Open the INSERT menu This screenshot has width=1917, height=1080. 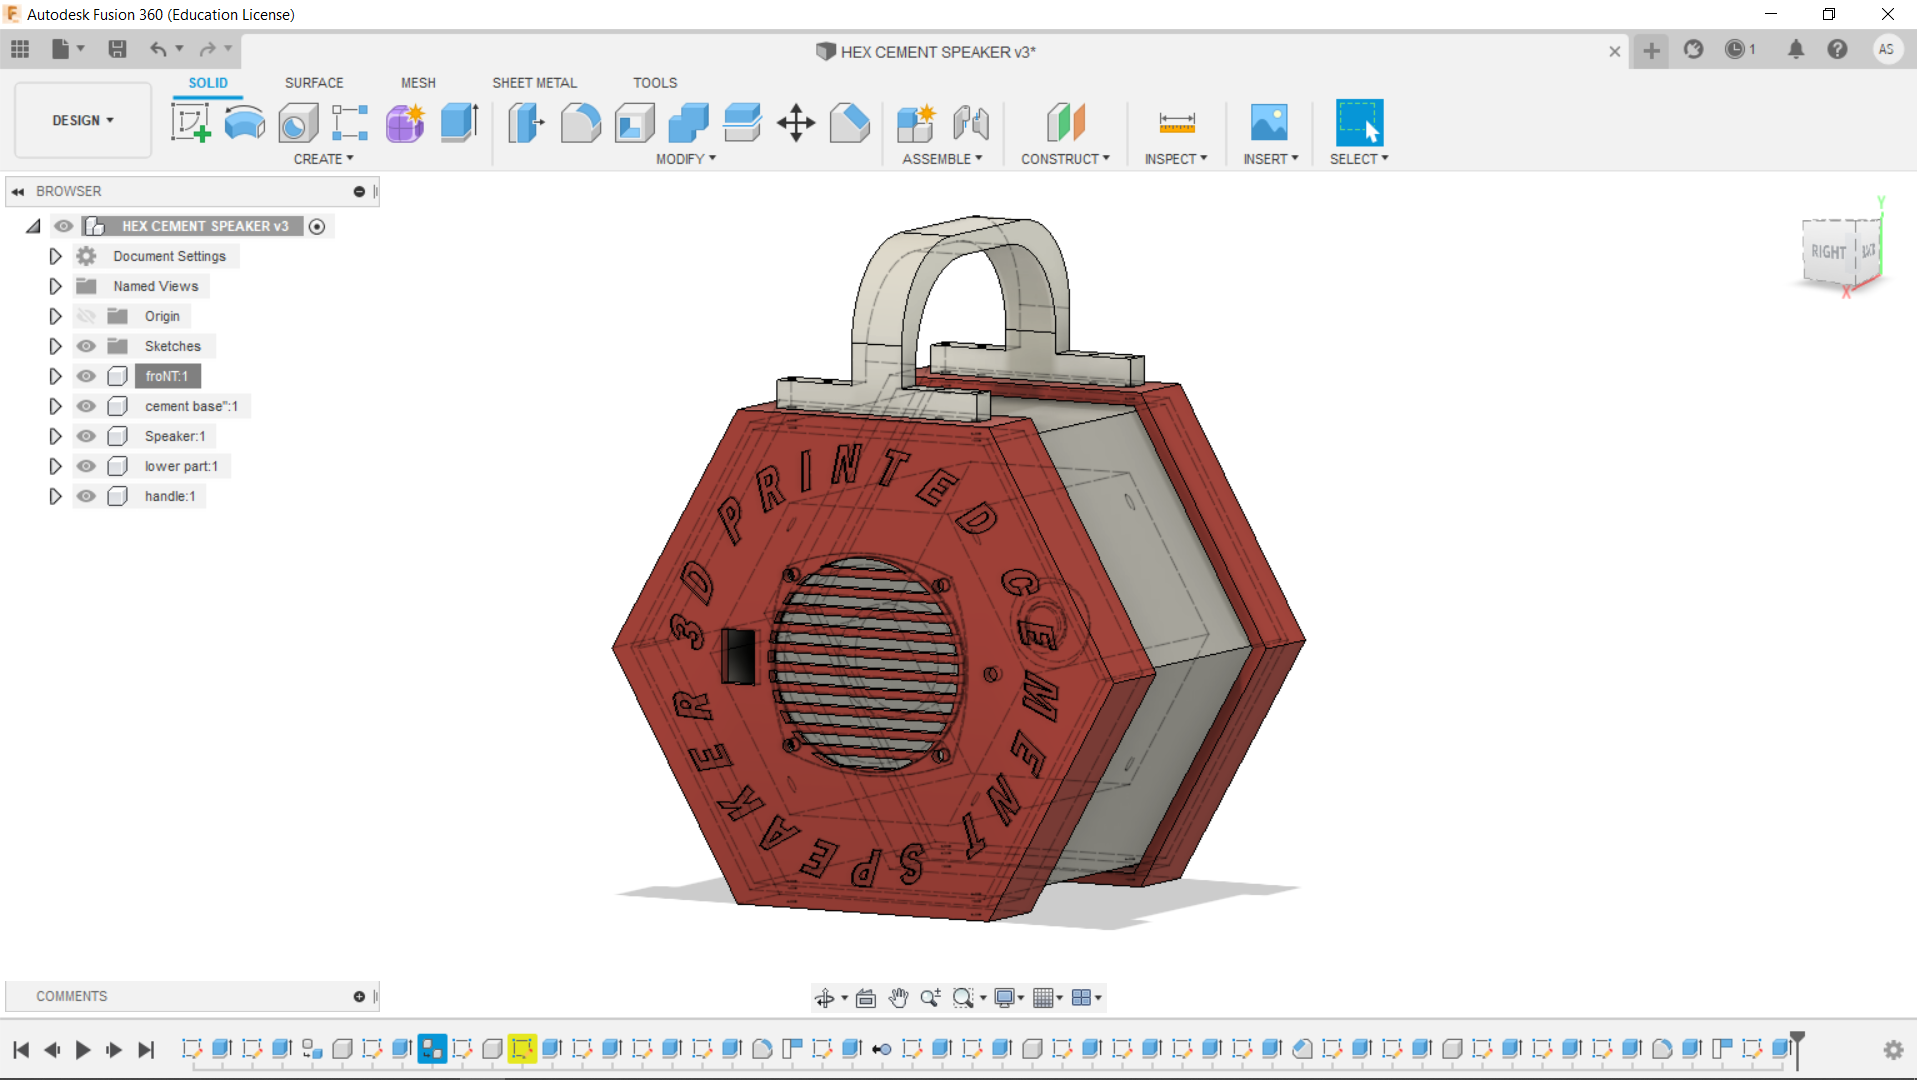coord(1271,159)
